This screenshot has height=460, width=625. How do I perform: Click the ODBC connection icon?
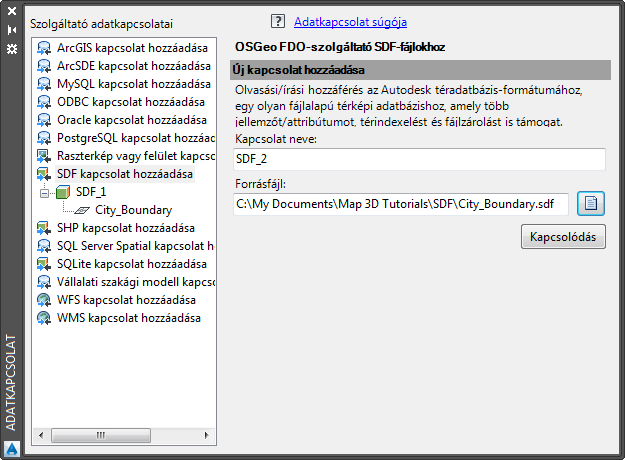(43, 102)
